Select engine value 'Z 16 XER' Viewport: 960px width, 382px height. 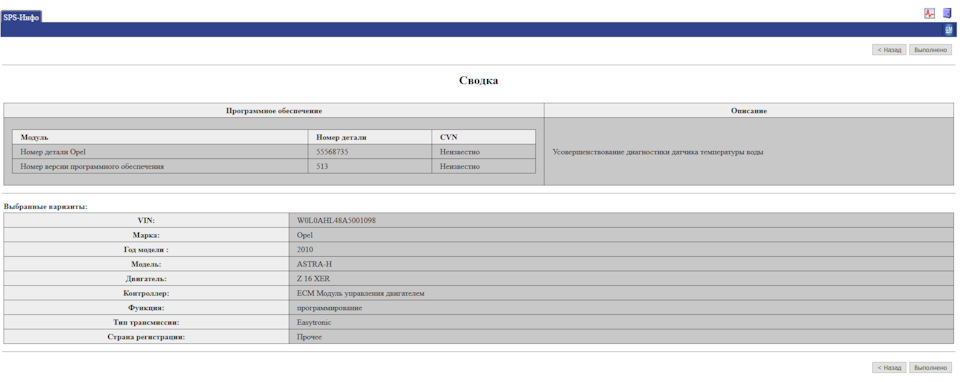313,279
